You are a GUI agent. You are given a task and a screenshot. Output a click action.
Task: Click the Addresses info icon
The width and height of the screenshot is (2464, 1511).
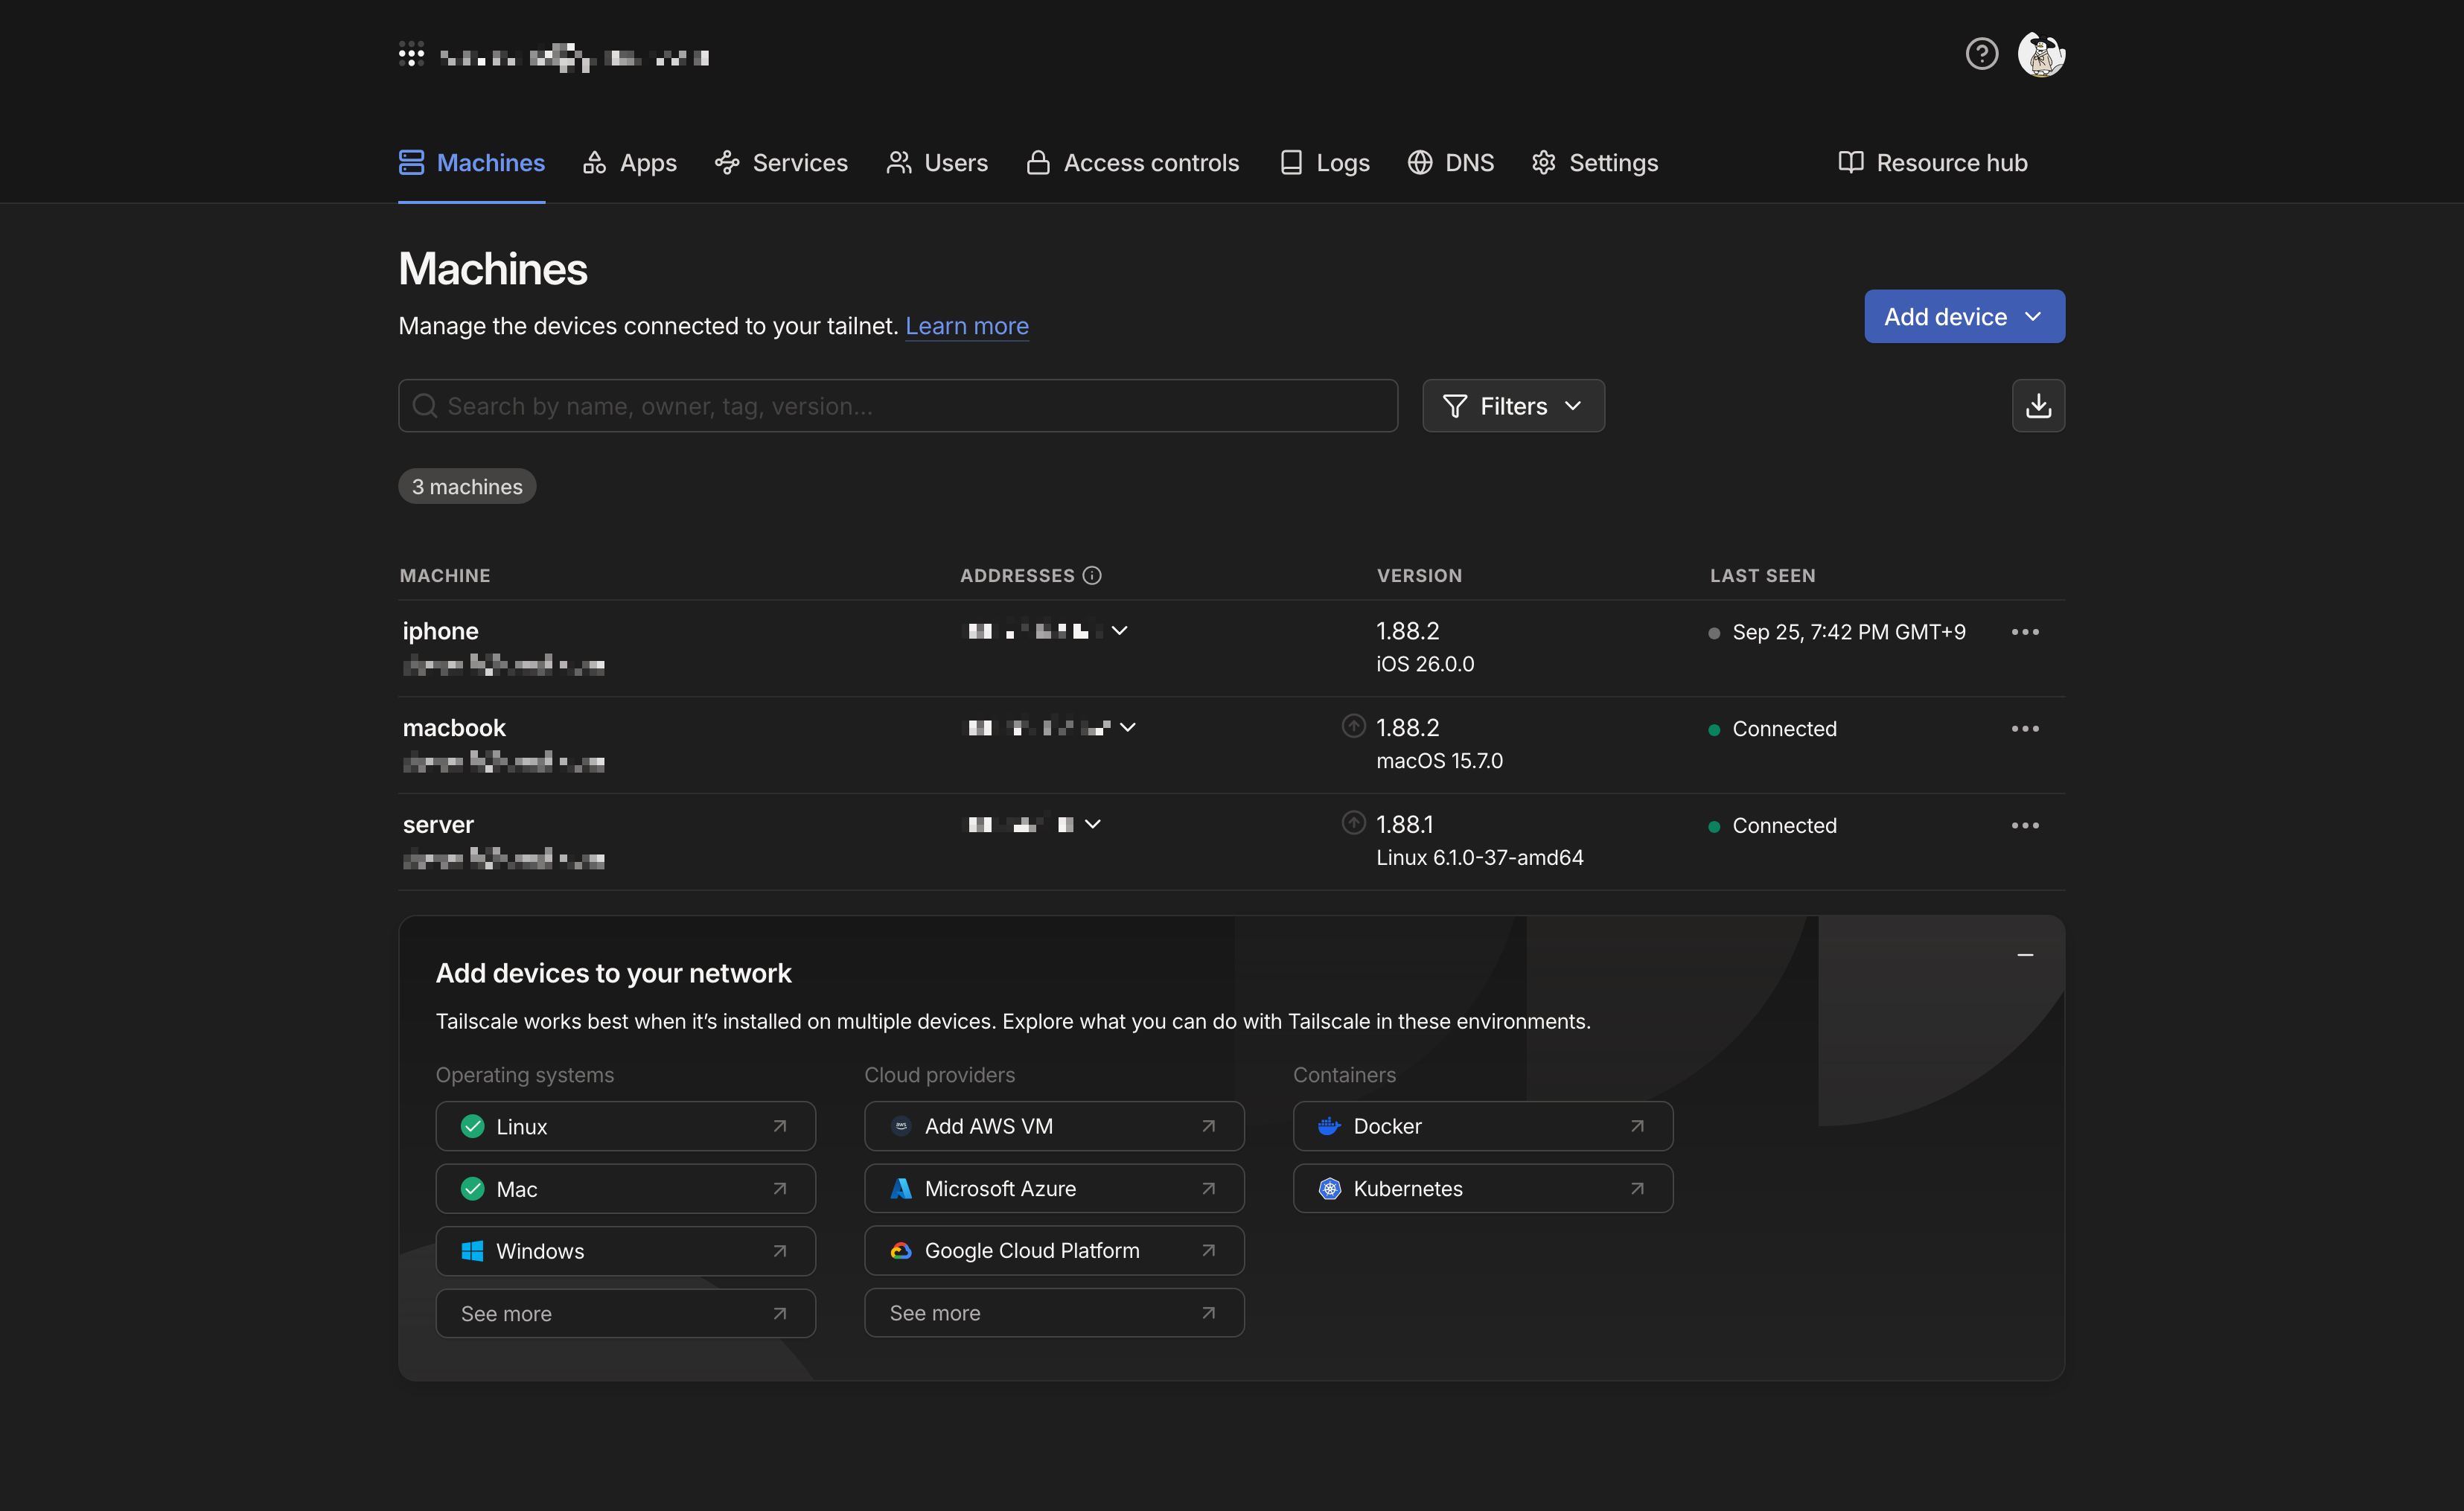point(1092,575)
